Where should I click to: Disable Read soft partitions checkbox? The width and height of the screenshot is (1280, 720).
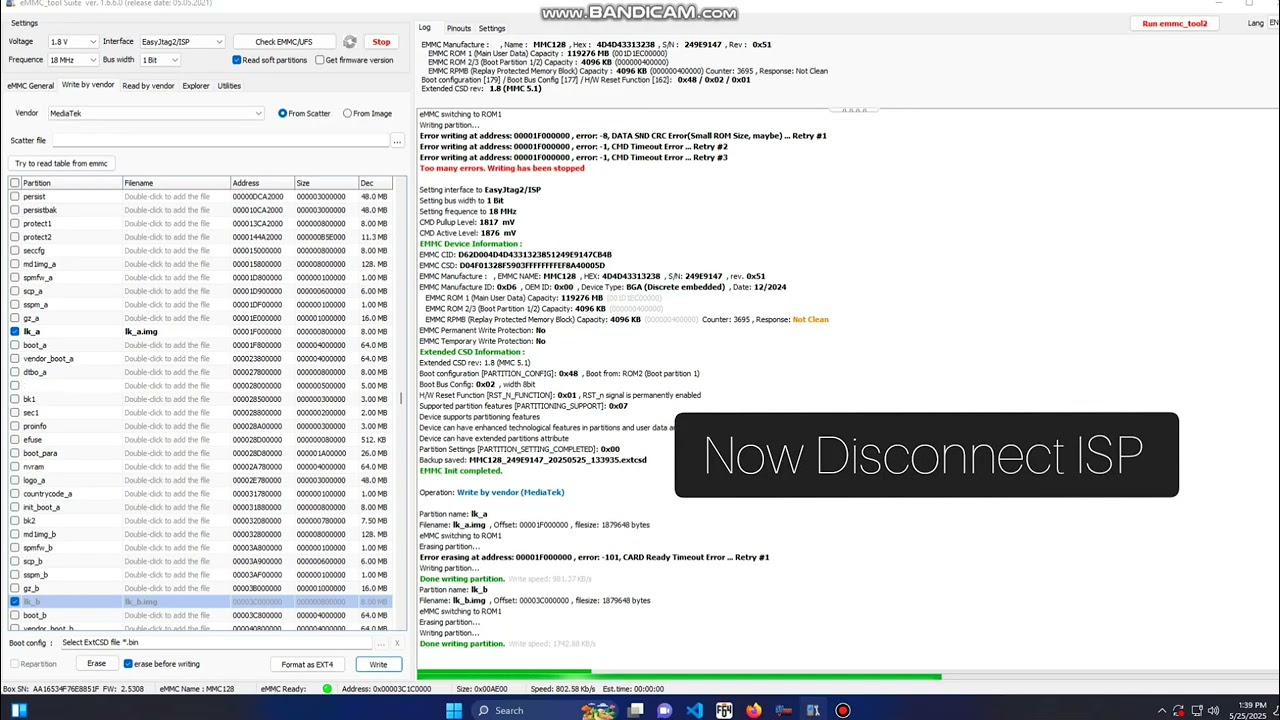pyautogui.click(x=237, y=60)
